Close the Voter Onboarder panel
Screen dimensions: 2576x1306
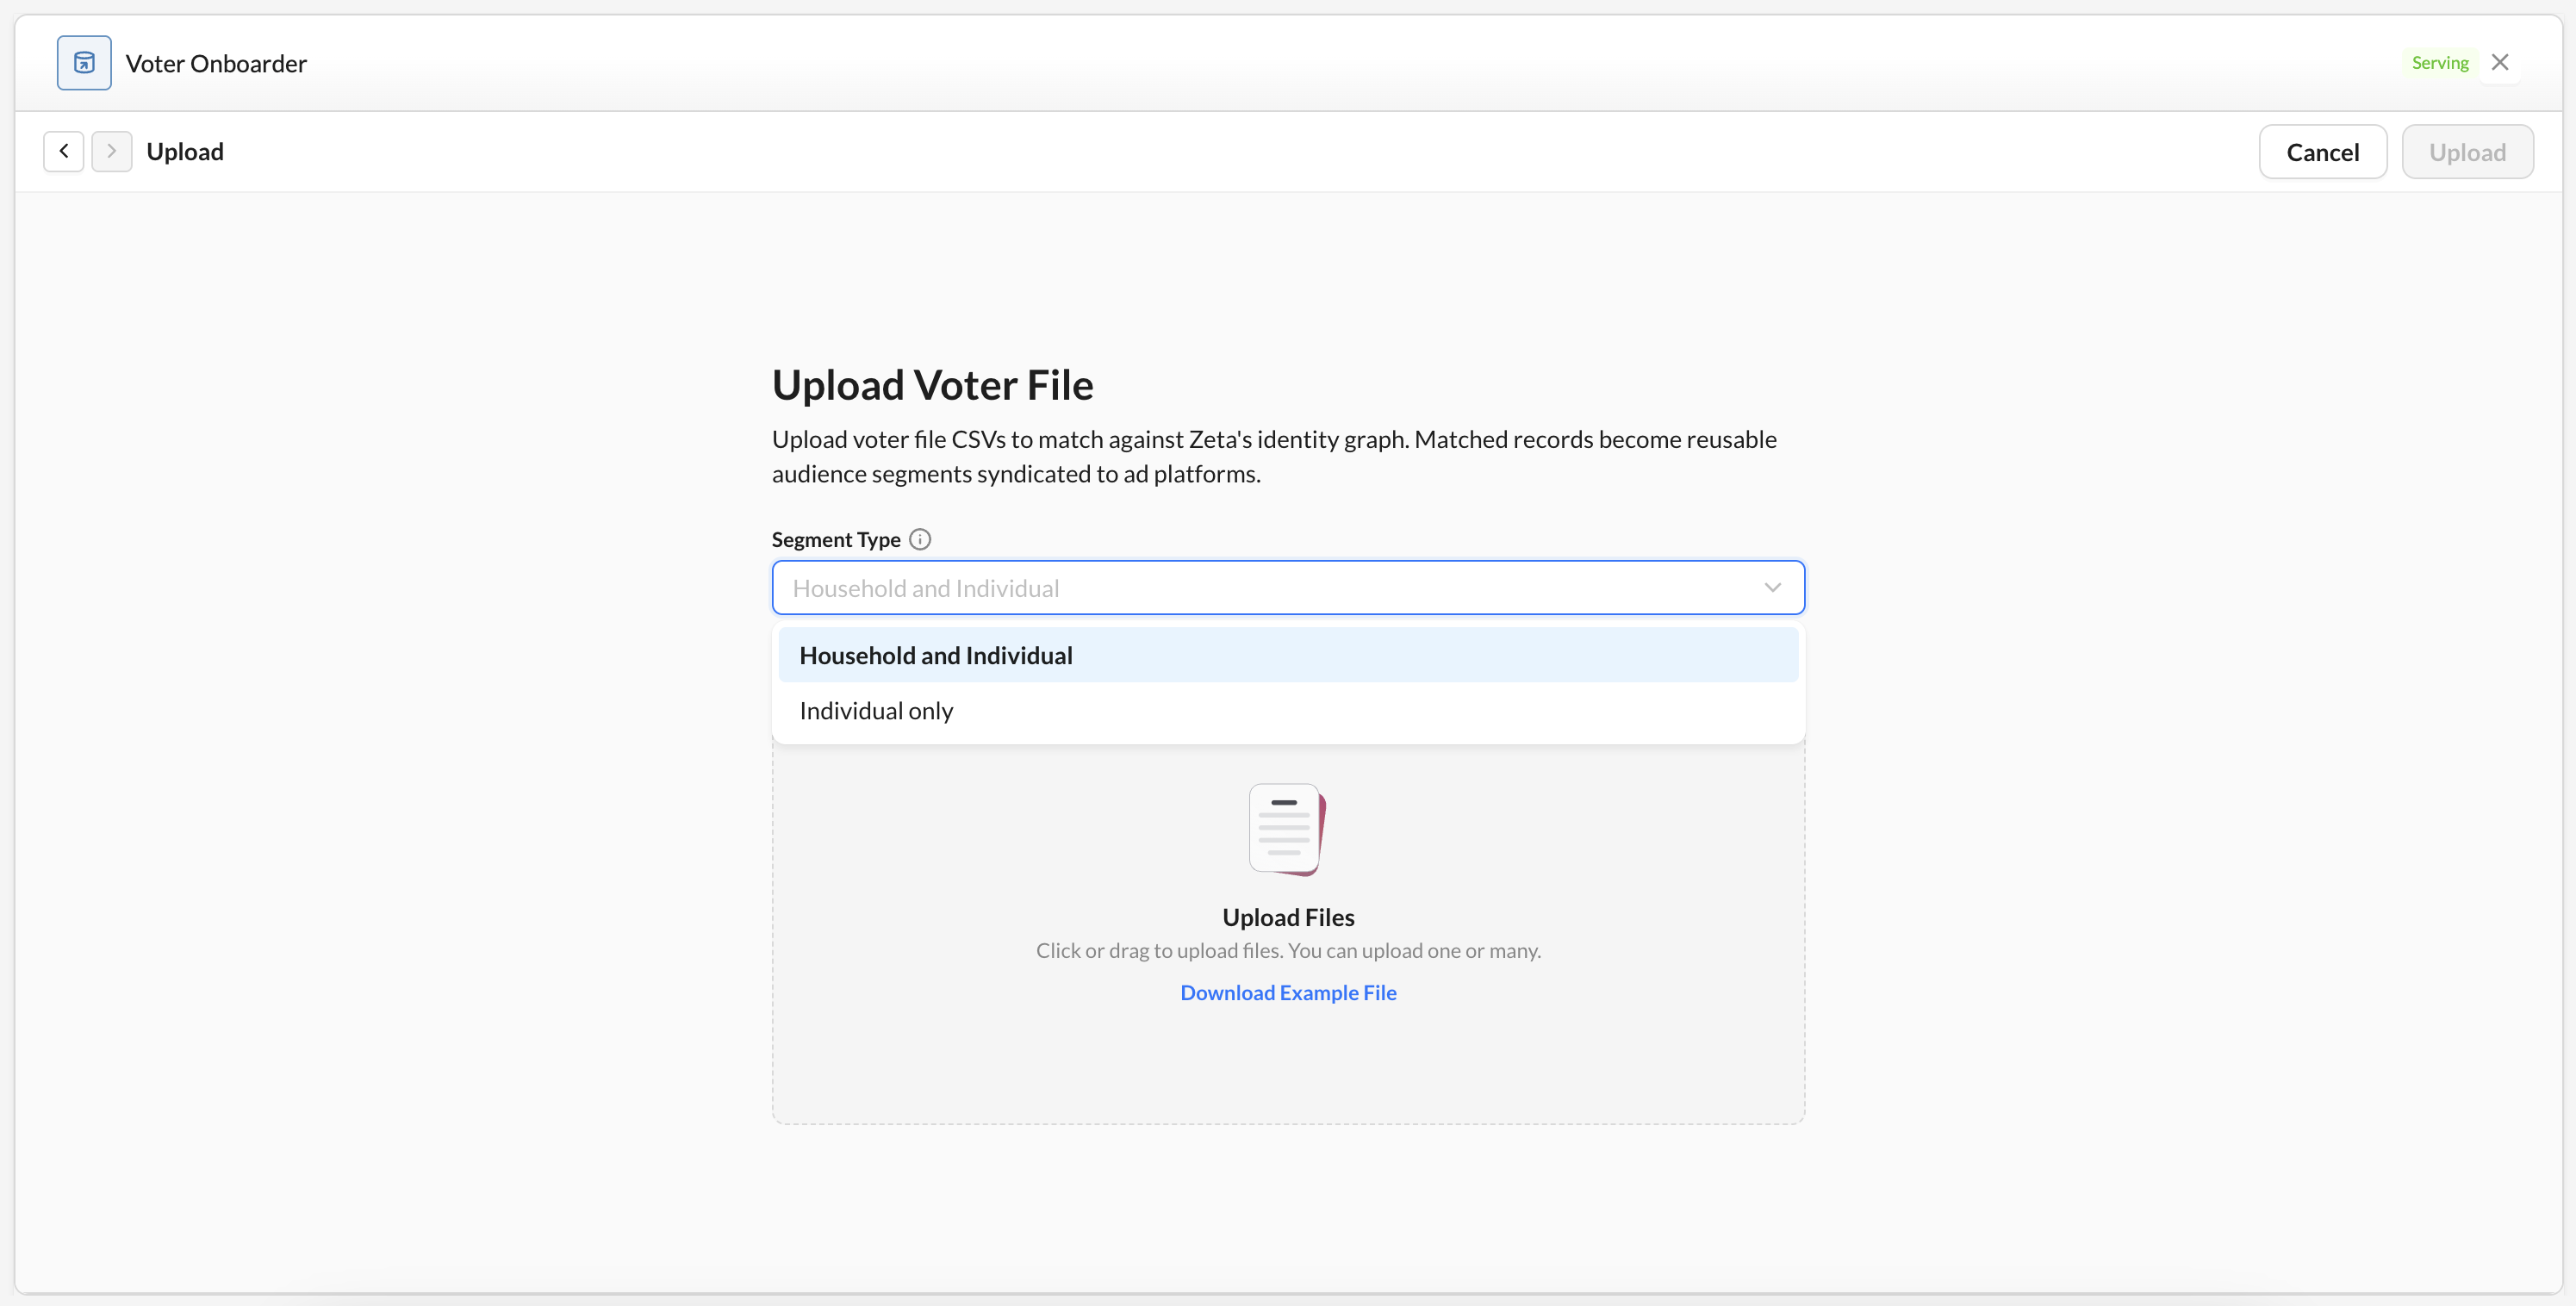(x=2500, y=62)
